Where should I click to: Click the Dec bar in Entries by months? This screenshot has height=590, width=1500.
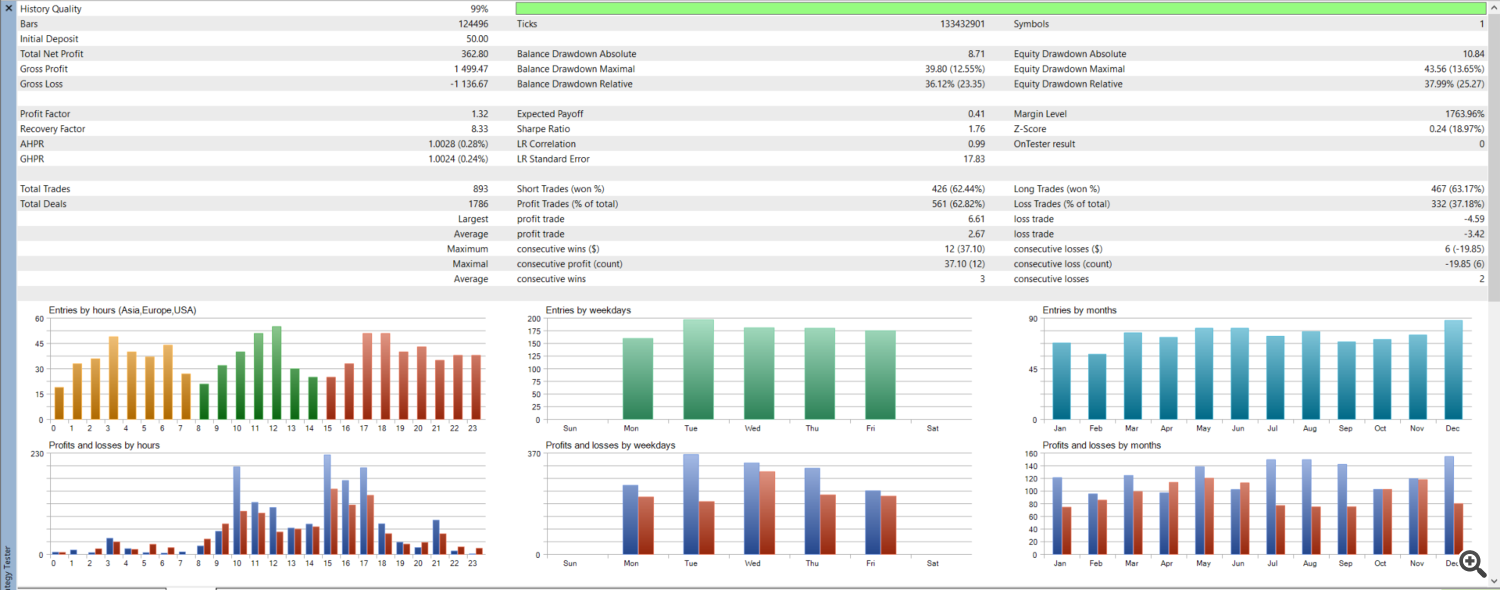pos(1452,370)
